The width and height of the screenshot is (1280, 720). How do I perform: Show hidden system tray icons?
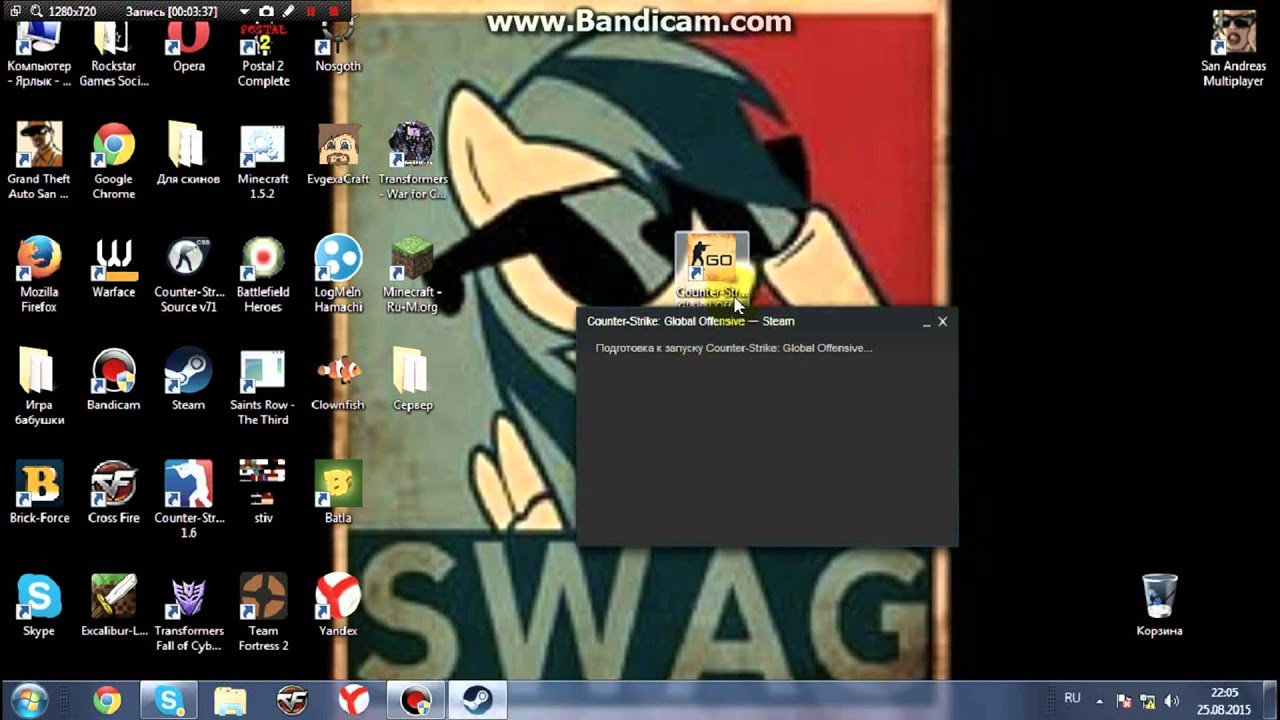point(1100,701)
